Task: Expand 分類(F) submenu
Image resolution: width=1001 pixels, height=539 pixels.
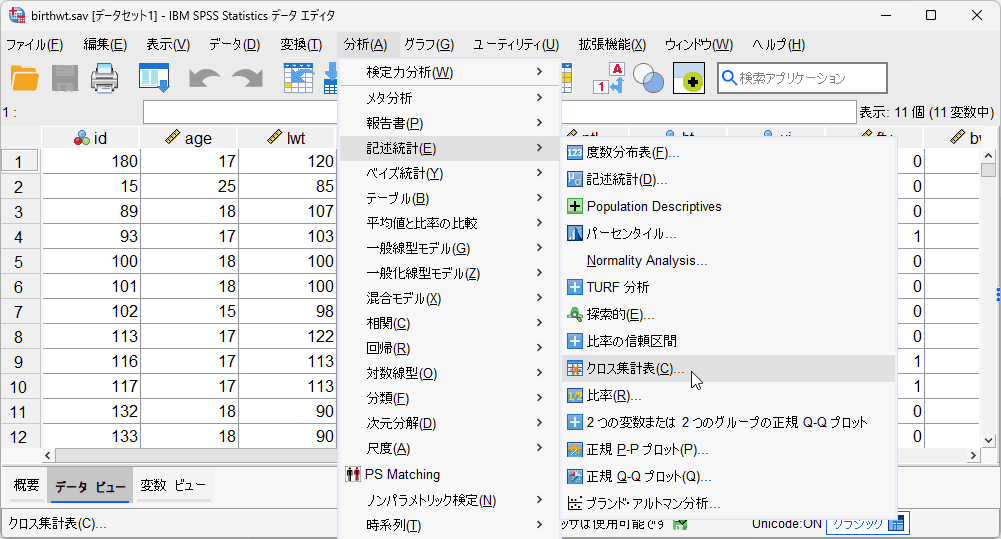Action: coord(449,399)
